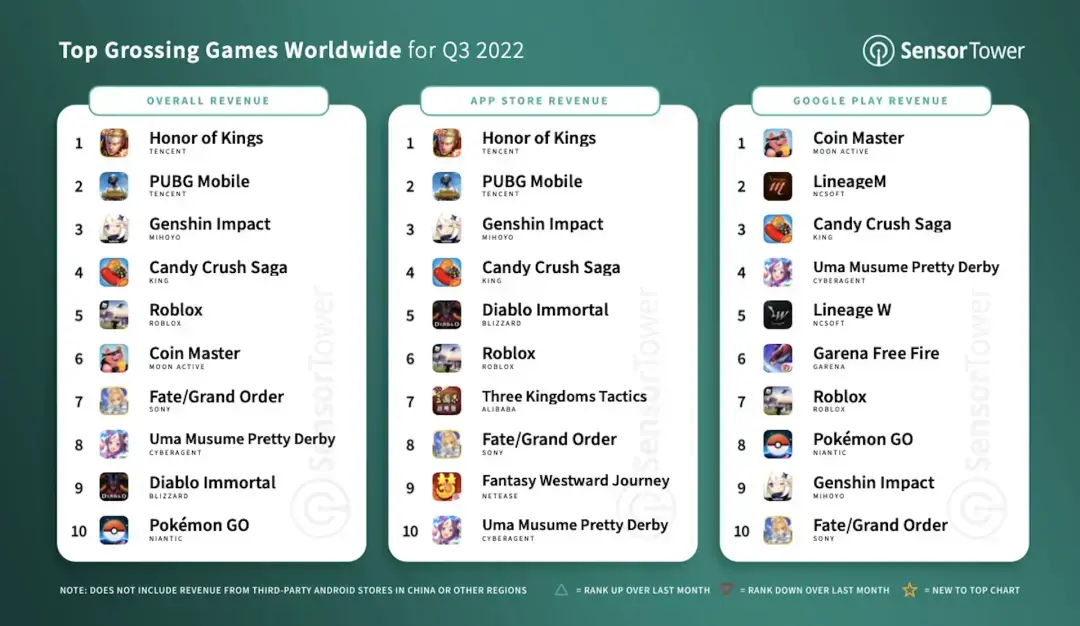
Task: Click the Three Kingdoms Tactics icon
Action: pos(447,401)
